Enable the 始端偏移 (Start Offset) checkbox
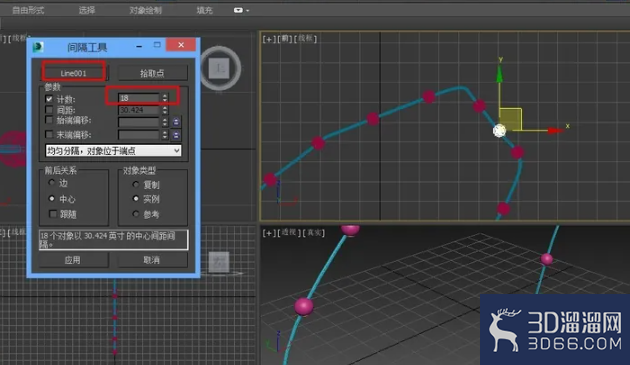 click(x=49, y=120)
